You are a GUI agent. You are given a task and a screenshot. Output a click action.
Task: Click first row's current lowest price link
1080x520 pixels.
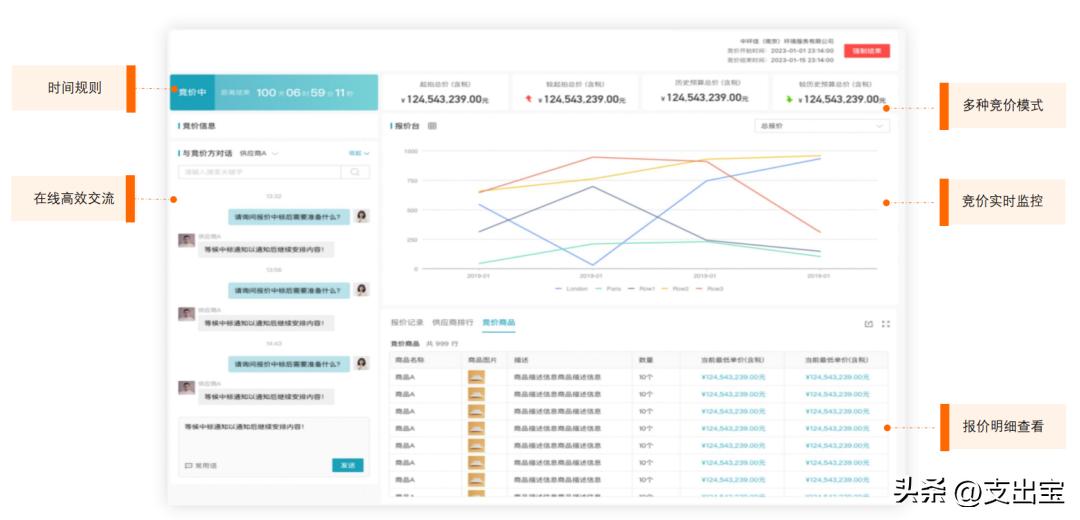[733, 377]
